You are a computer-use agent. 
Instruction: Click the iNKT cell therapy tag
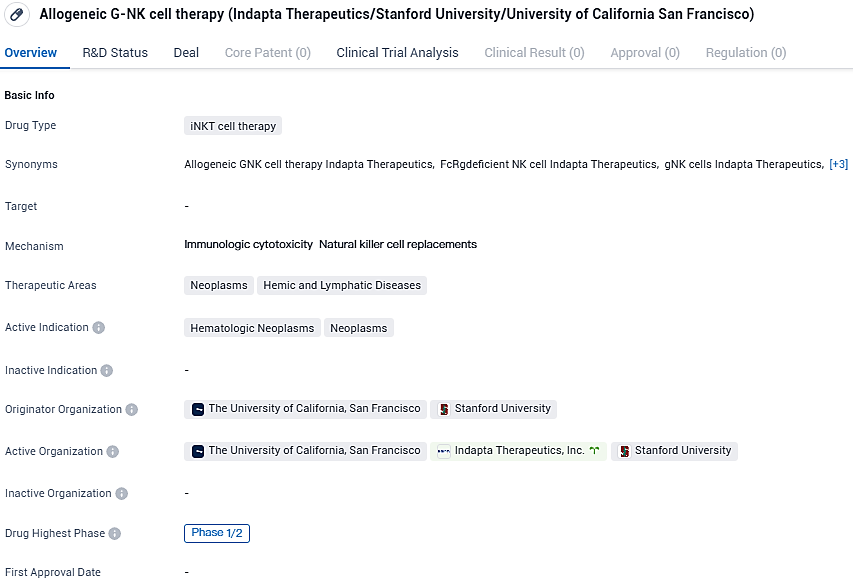233,126
